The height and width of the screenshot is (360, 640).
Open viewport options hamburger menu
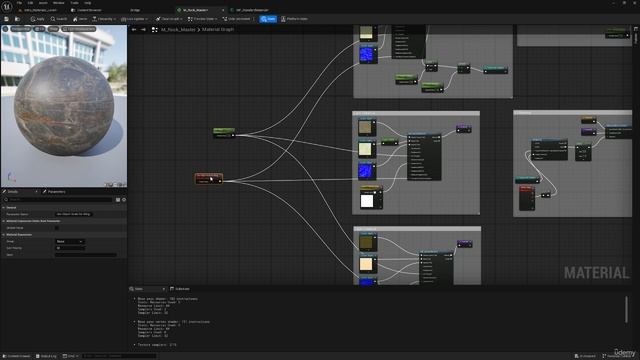click(x=5, y=29)
